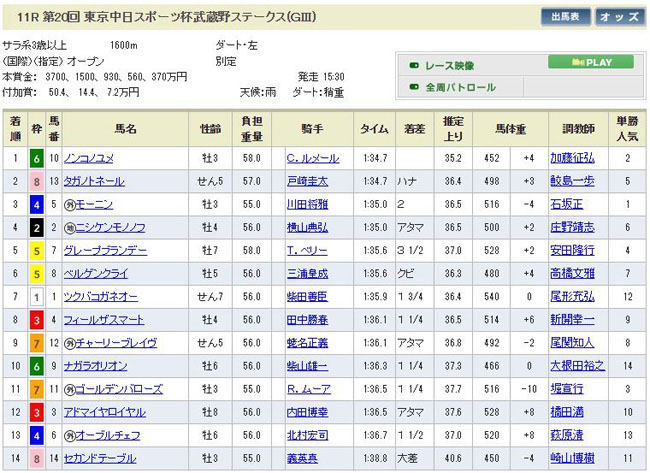Image resolution: width=650 pixels, height=473 pixels.
Task: Click jockey R.ムーア link
Action: point(312,389)
